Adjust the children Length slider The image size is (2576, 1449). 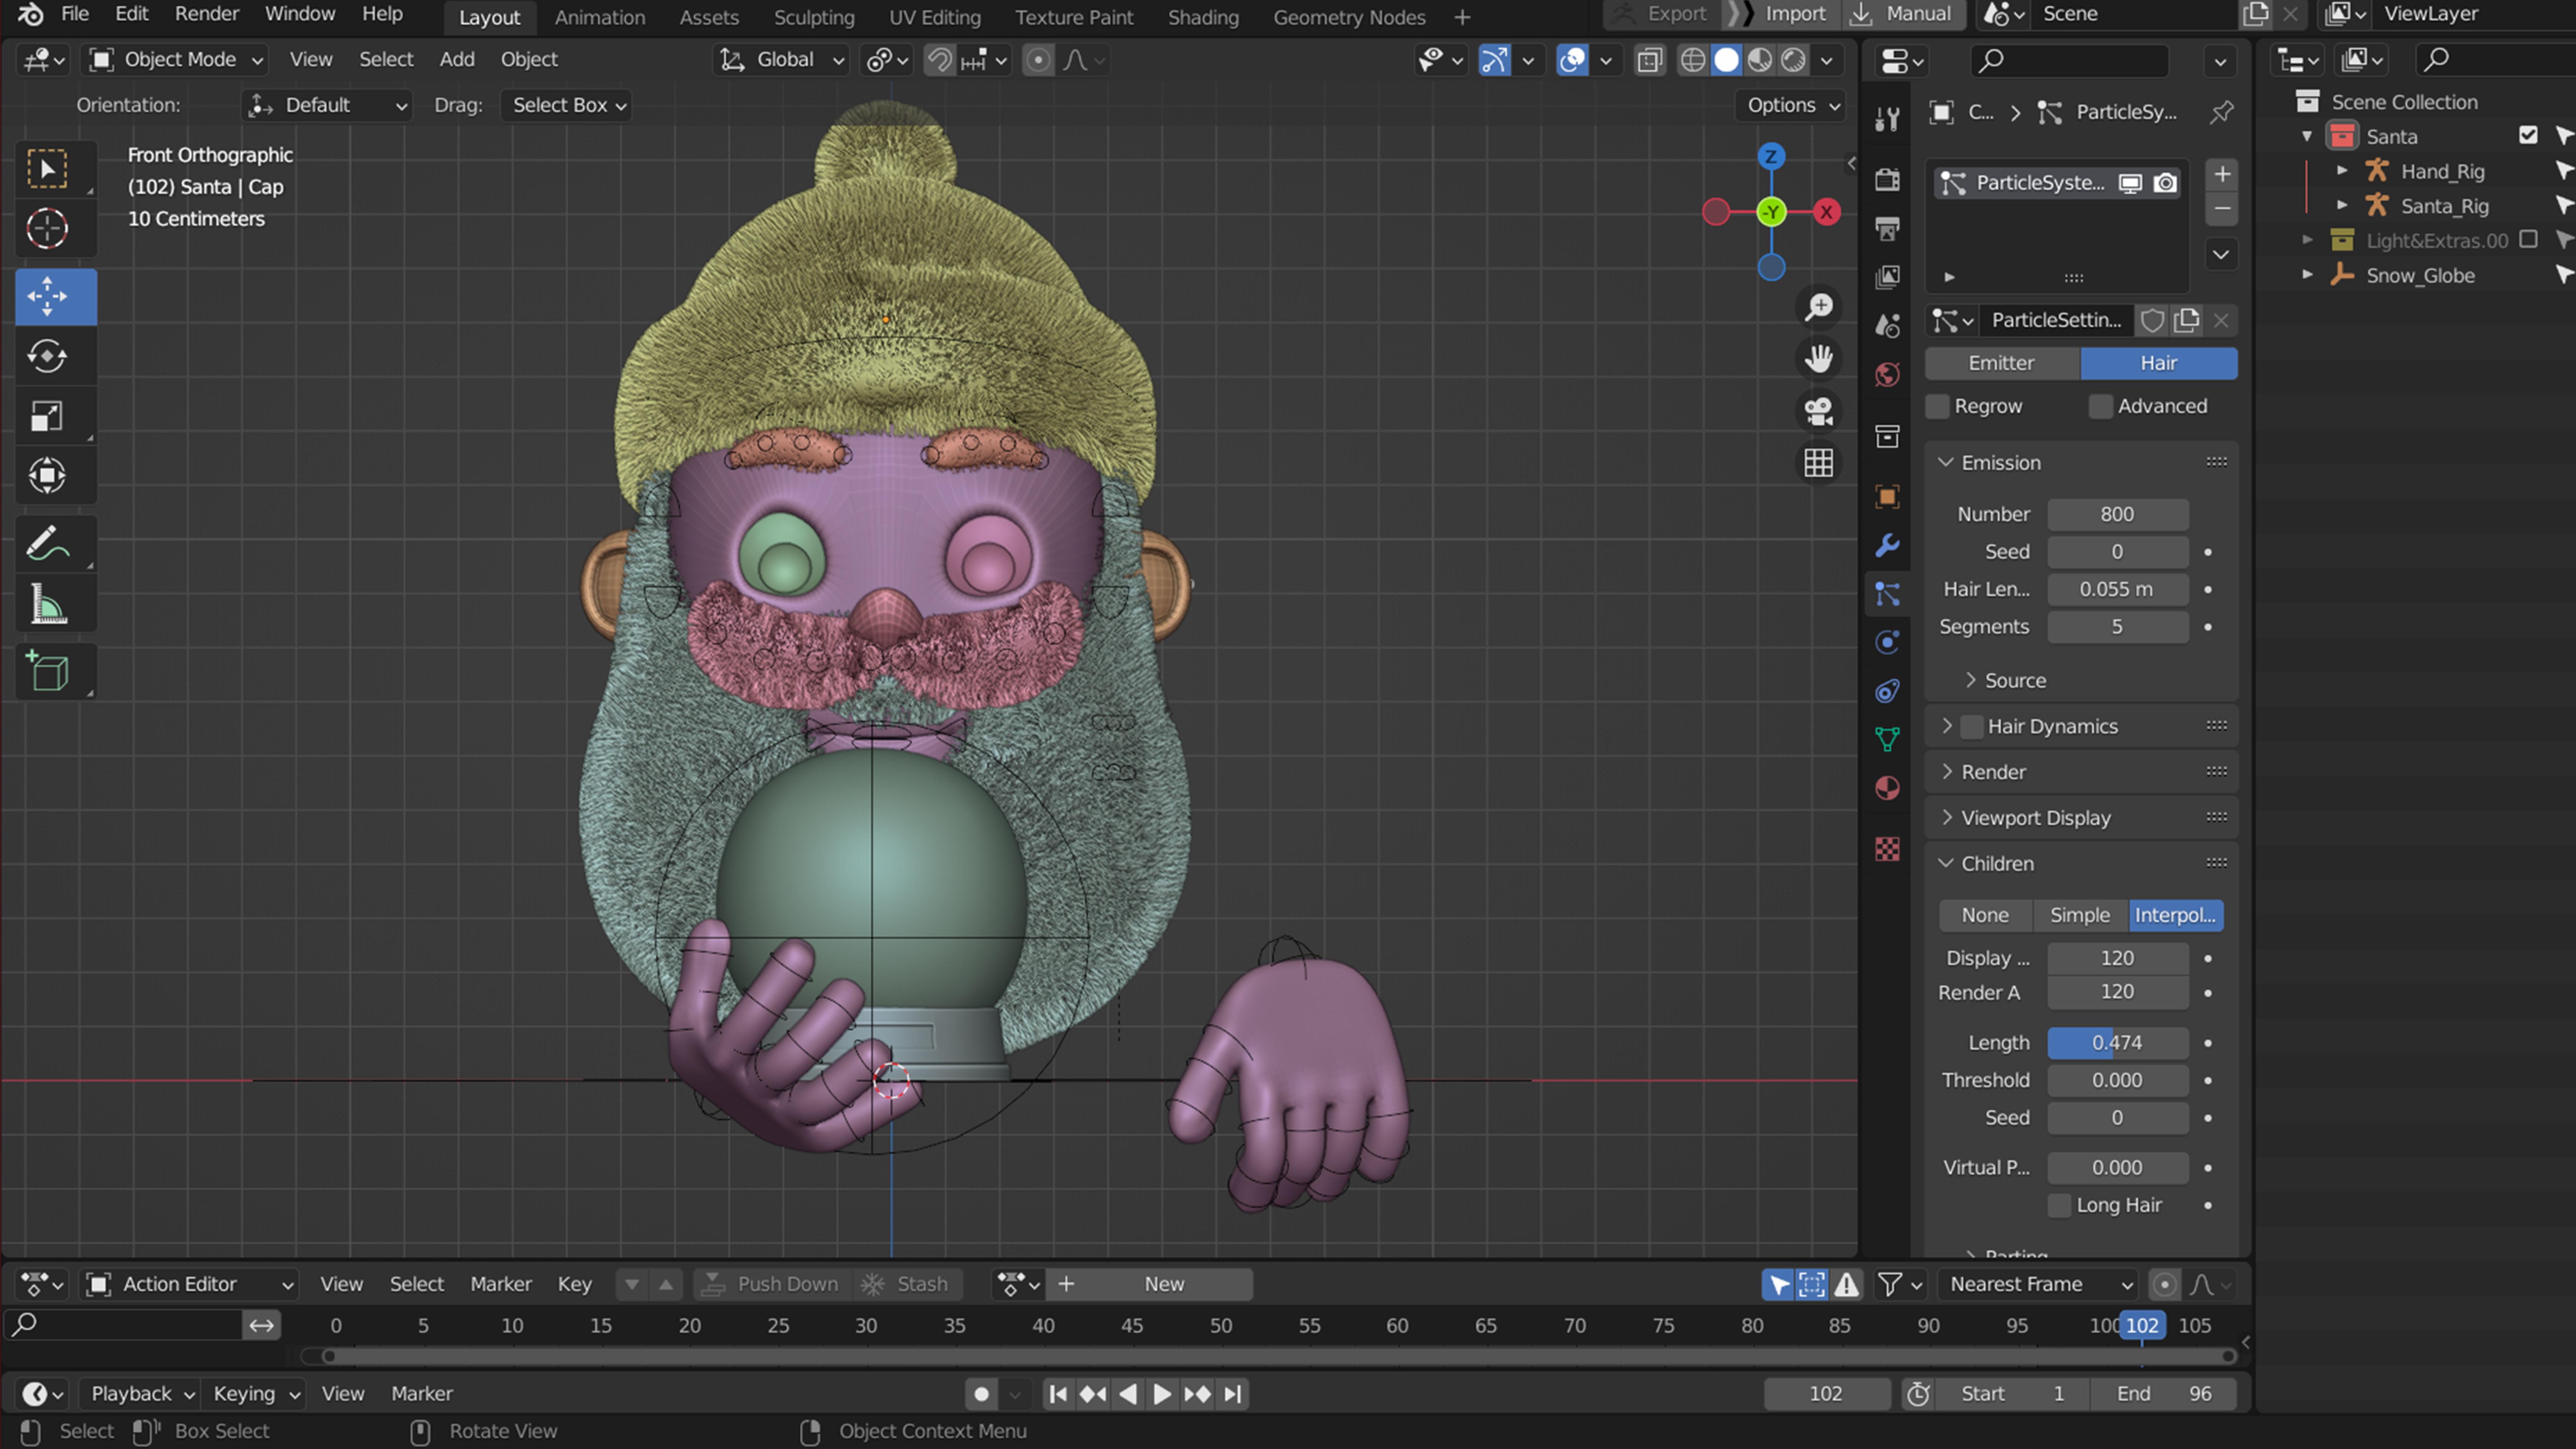[2117, 1043]
